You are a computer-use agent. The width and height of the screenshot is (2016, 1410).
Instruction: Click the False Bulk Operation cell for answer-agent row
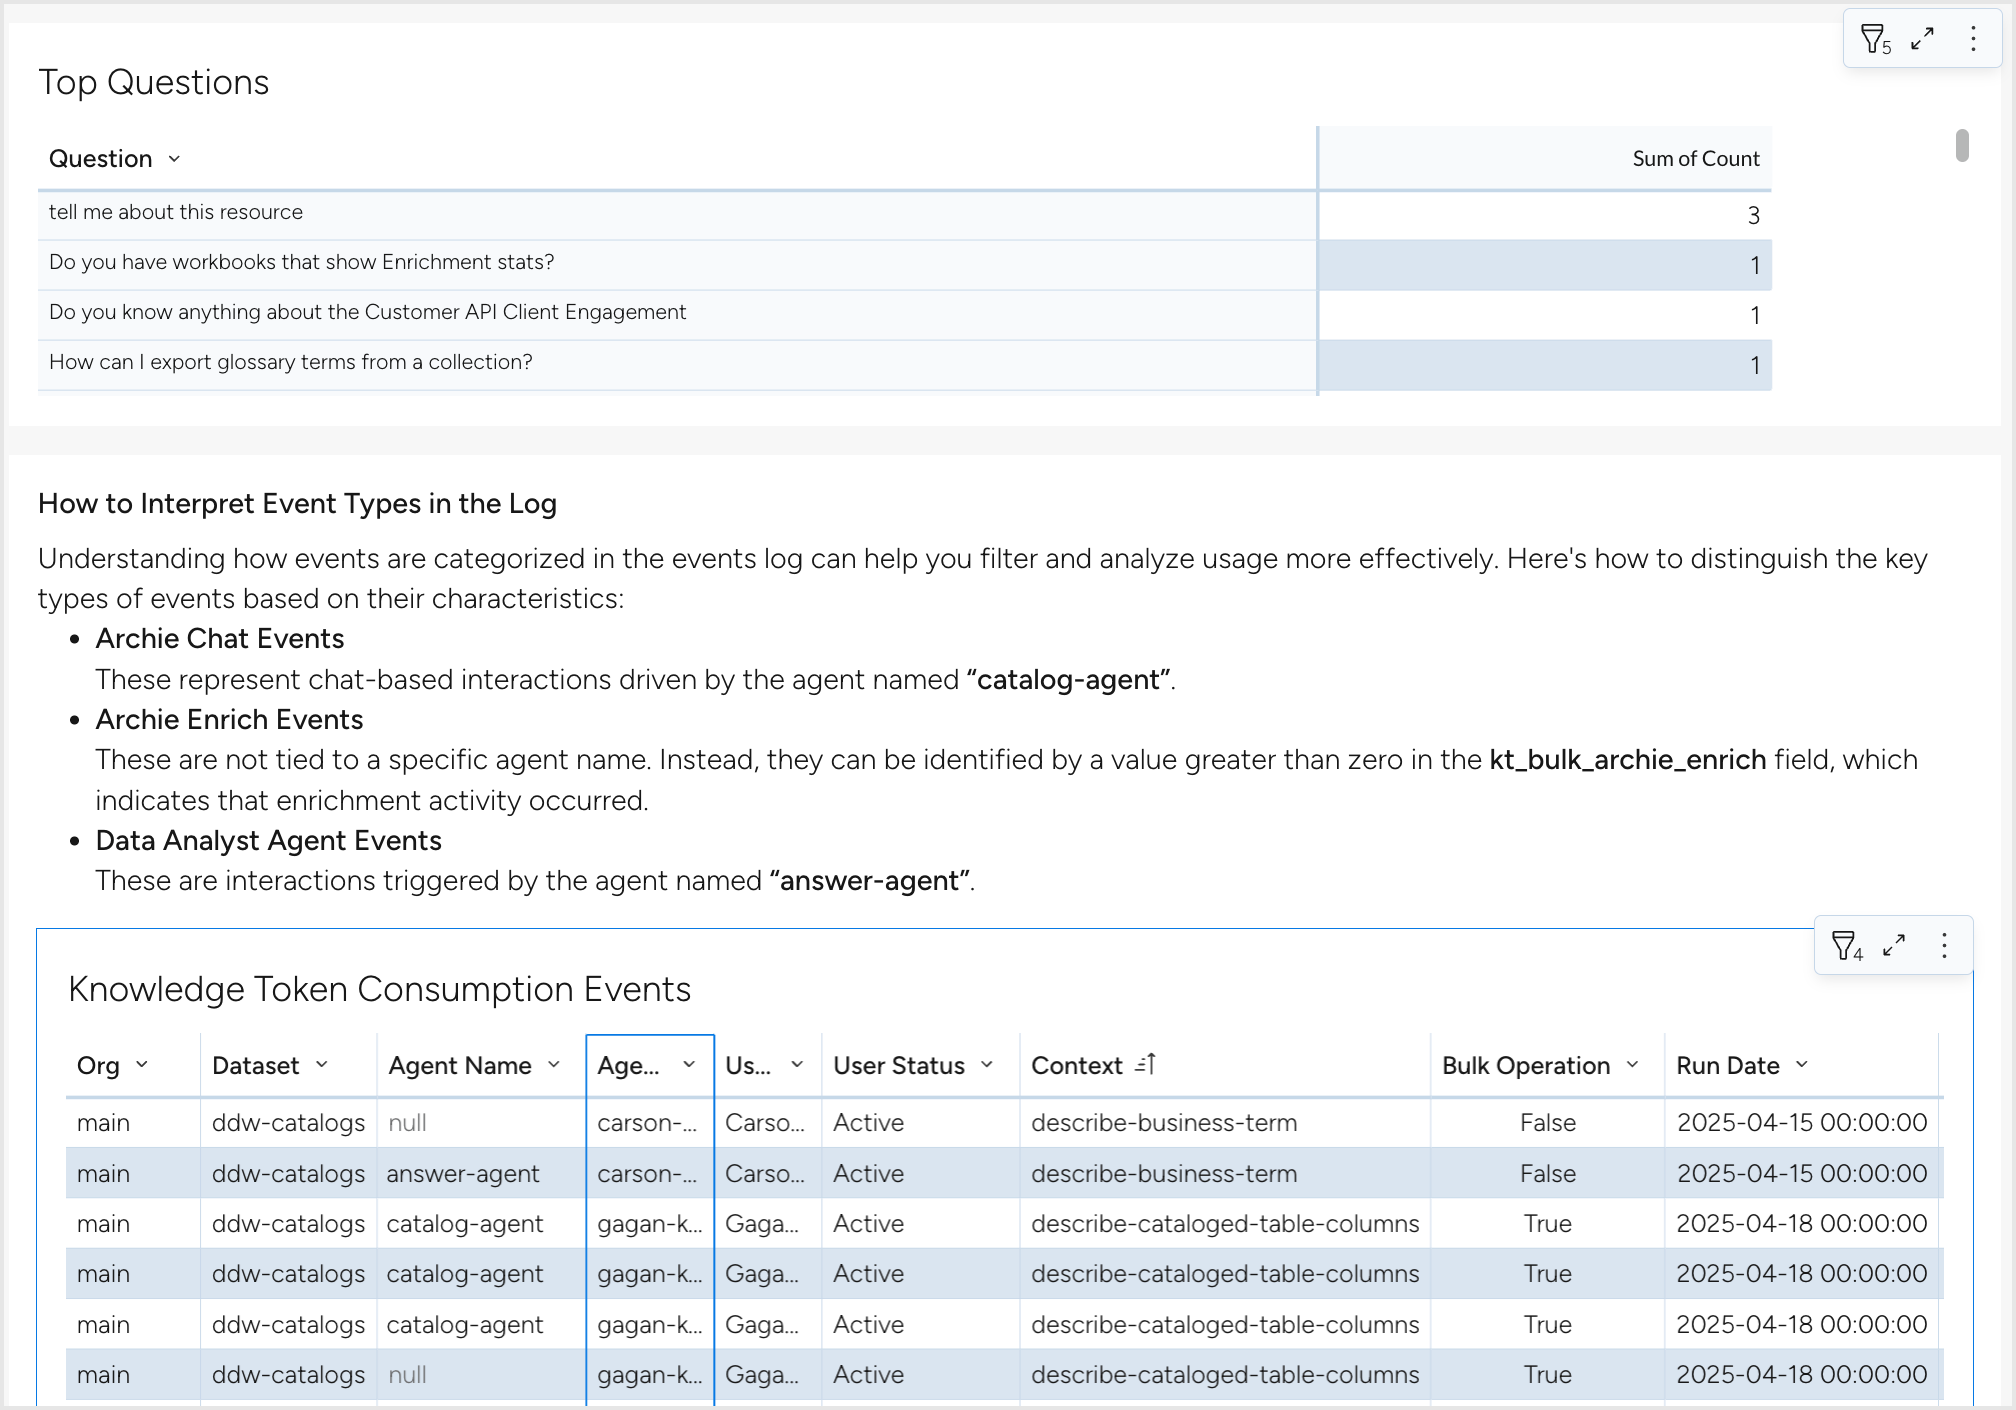click(x=1548, y=1174)
